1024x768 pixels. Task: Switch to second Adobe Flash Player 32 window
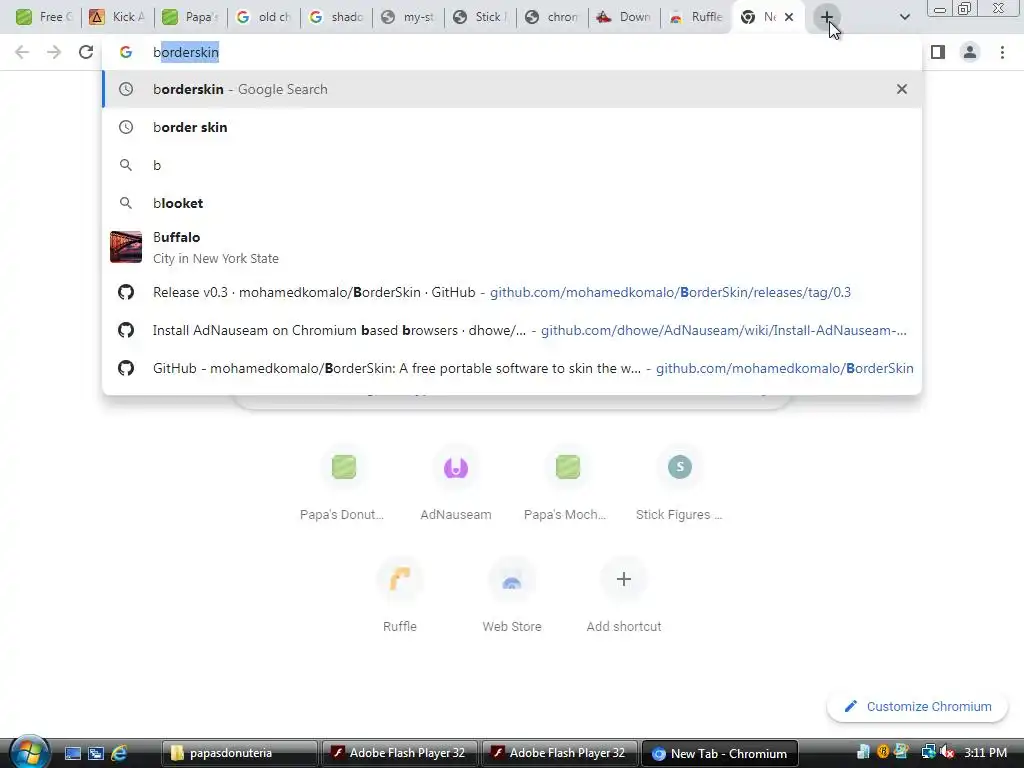[x=559, y=753]
